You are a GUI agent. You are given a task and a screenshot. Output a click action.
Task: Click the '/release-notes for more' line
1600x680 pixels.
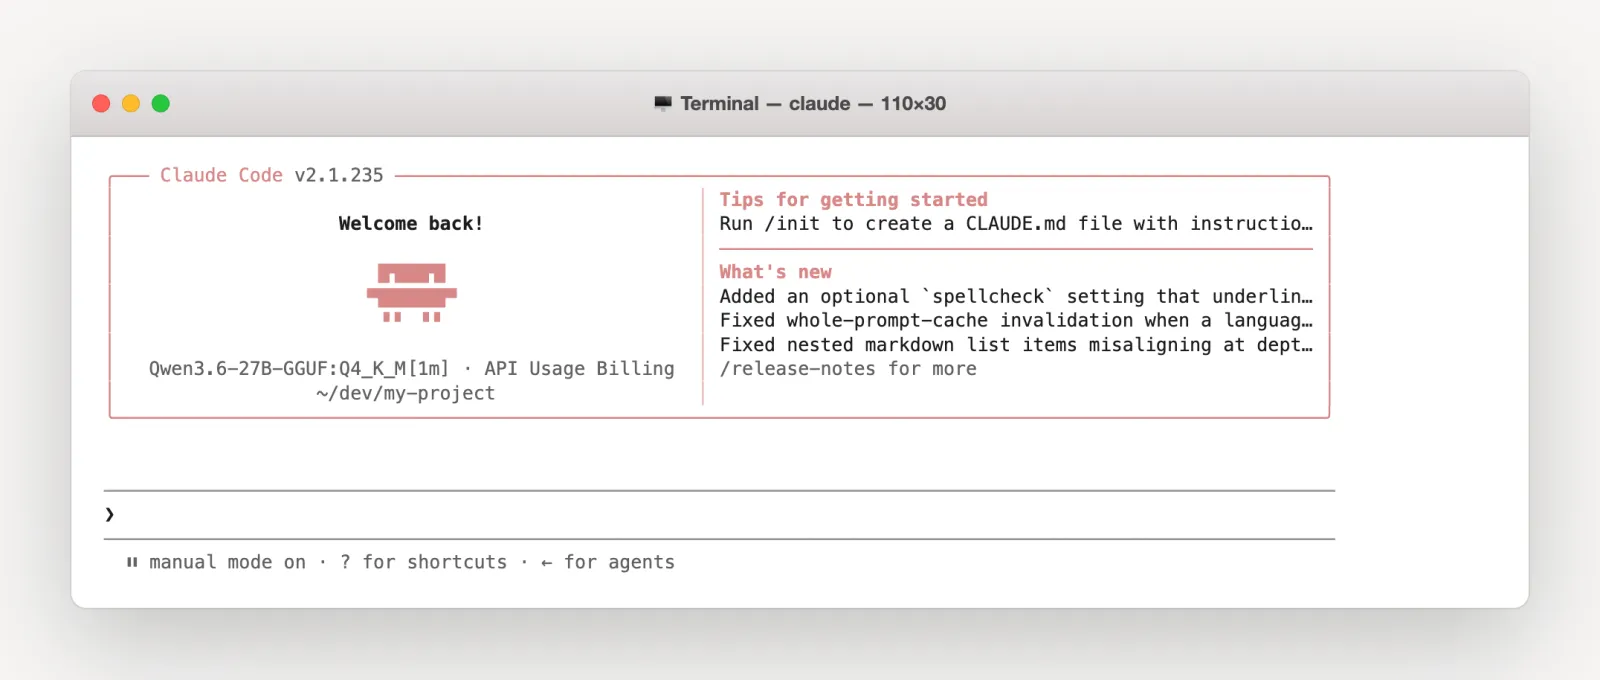coord(848,368)
